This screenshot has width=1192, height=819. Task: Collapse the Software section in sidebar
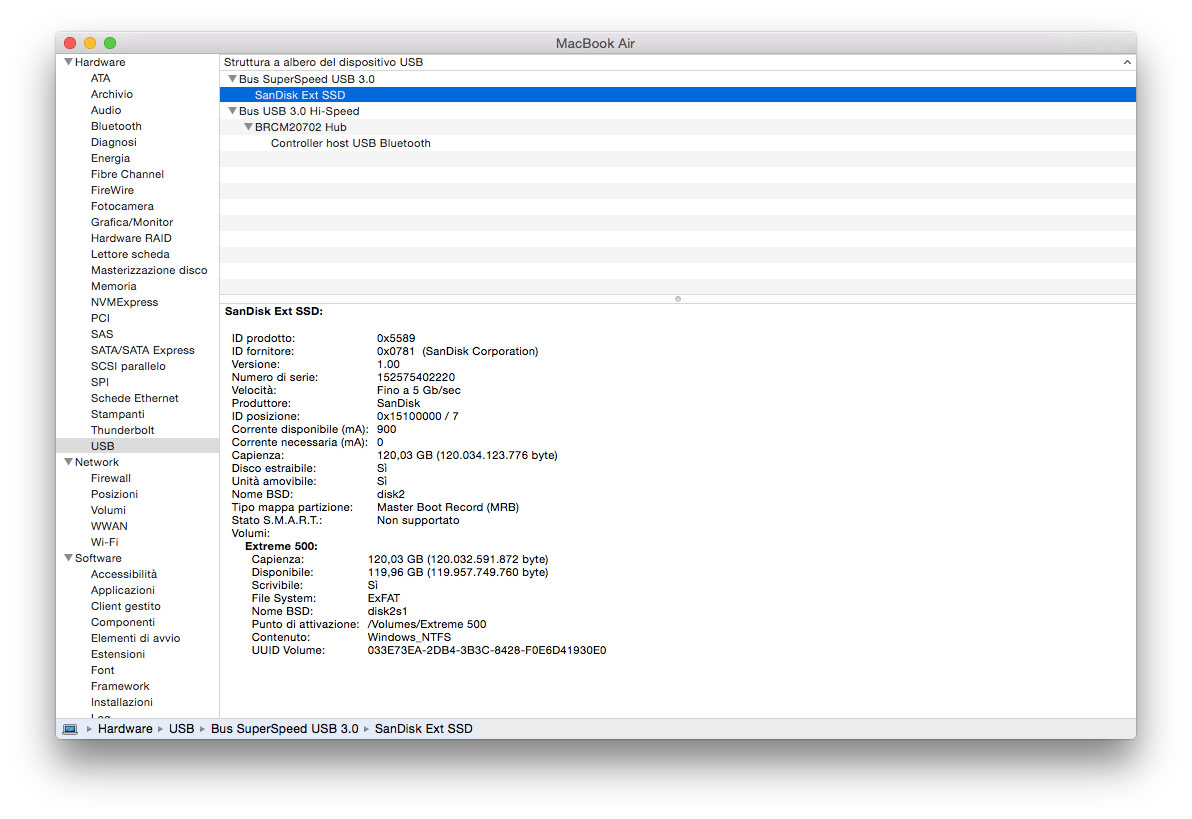pyautogui.click(x=68, y=557)
